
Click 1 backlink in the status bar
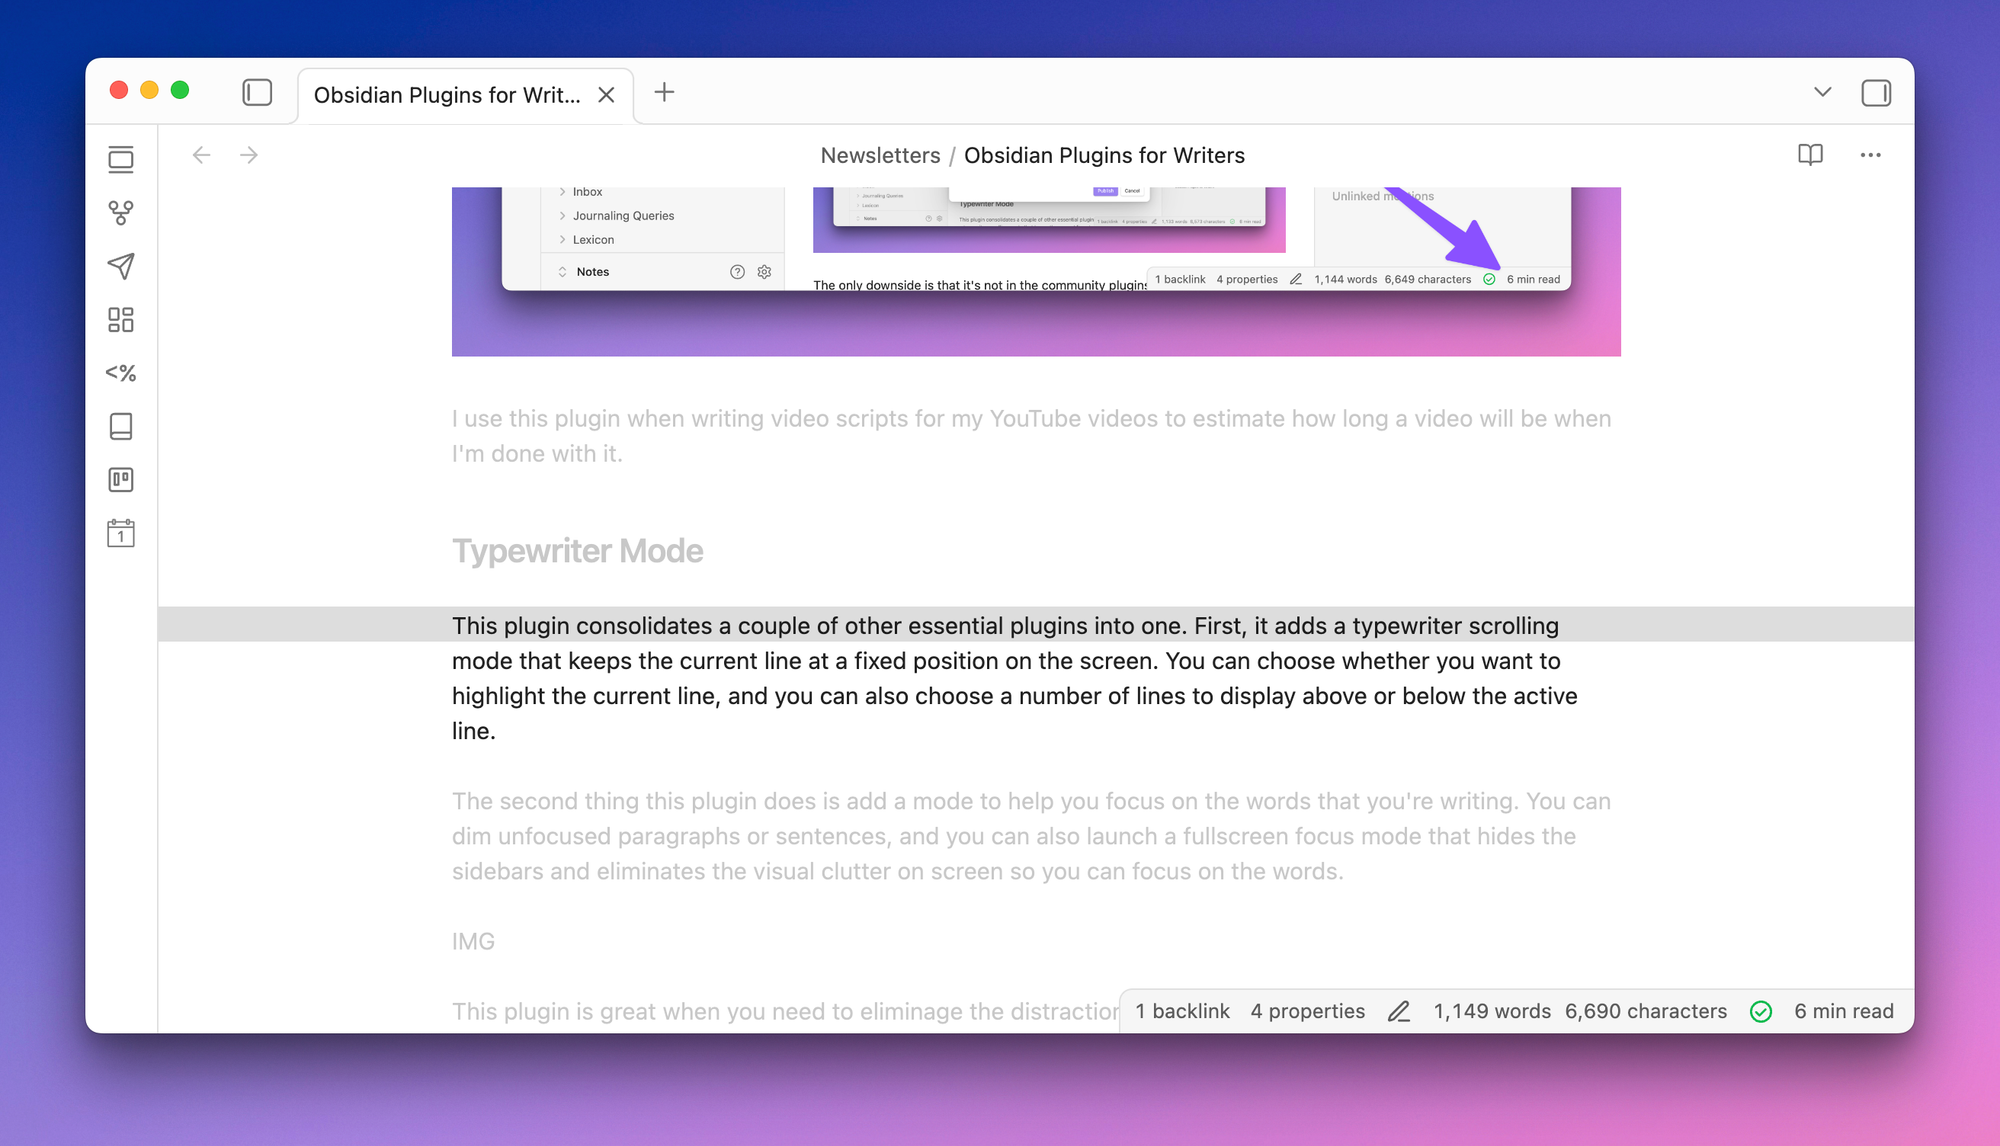(1182, 1011)
